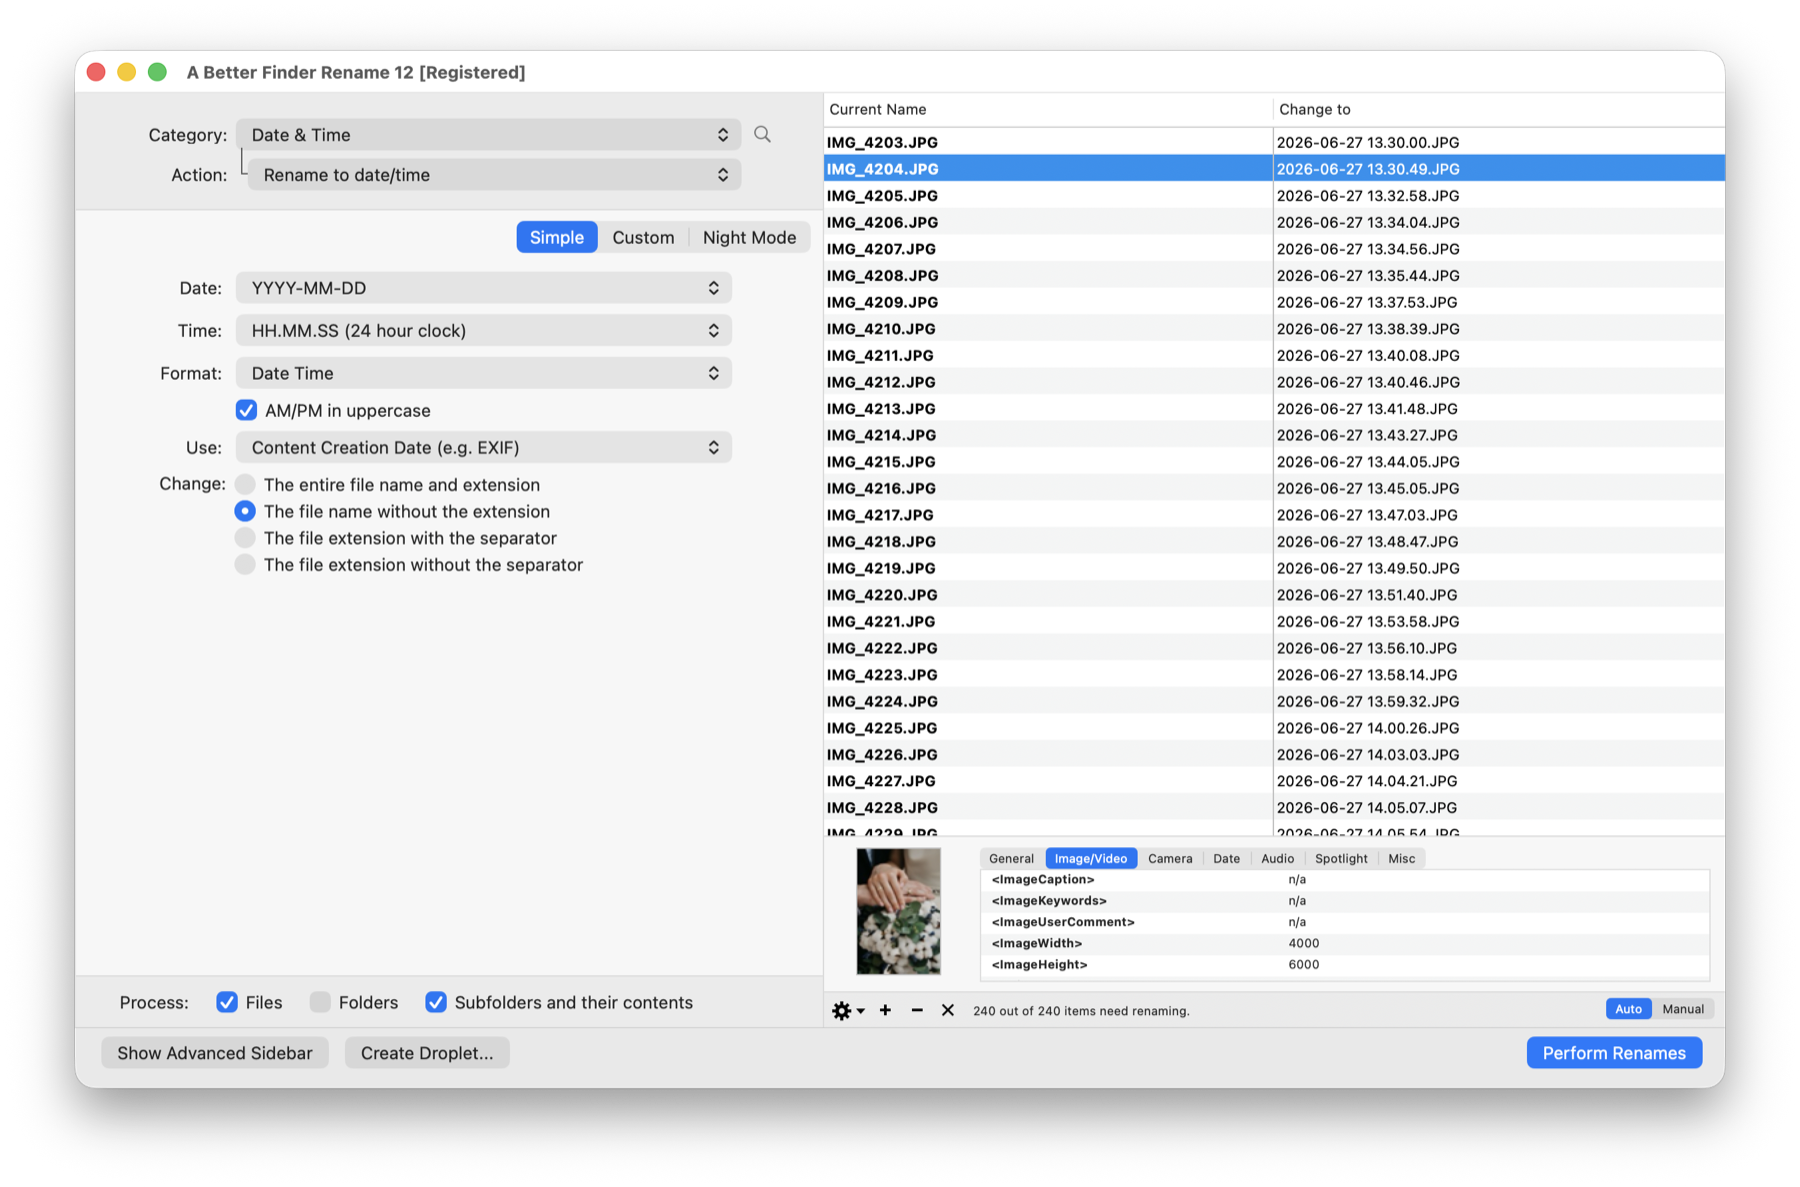The height and width of the screenshot is (1187, 1800).
Task: Switch to the Simple tab
Action: 557,237
